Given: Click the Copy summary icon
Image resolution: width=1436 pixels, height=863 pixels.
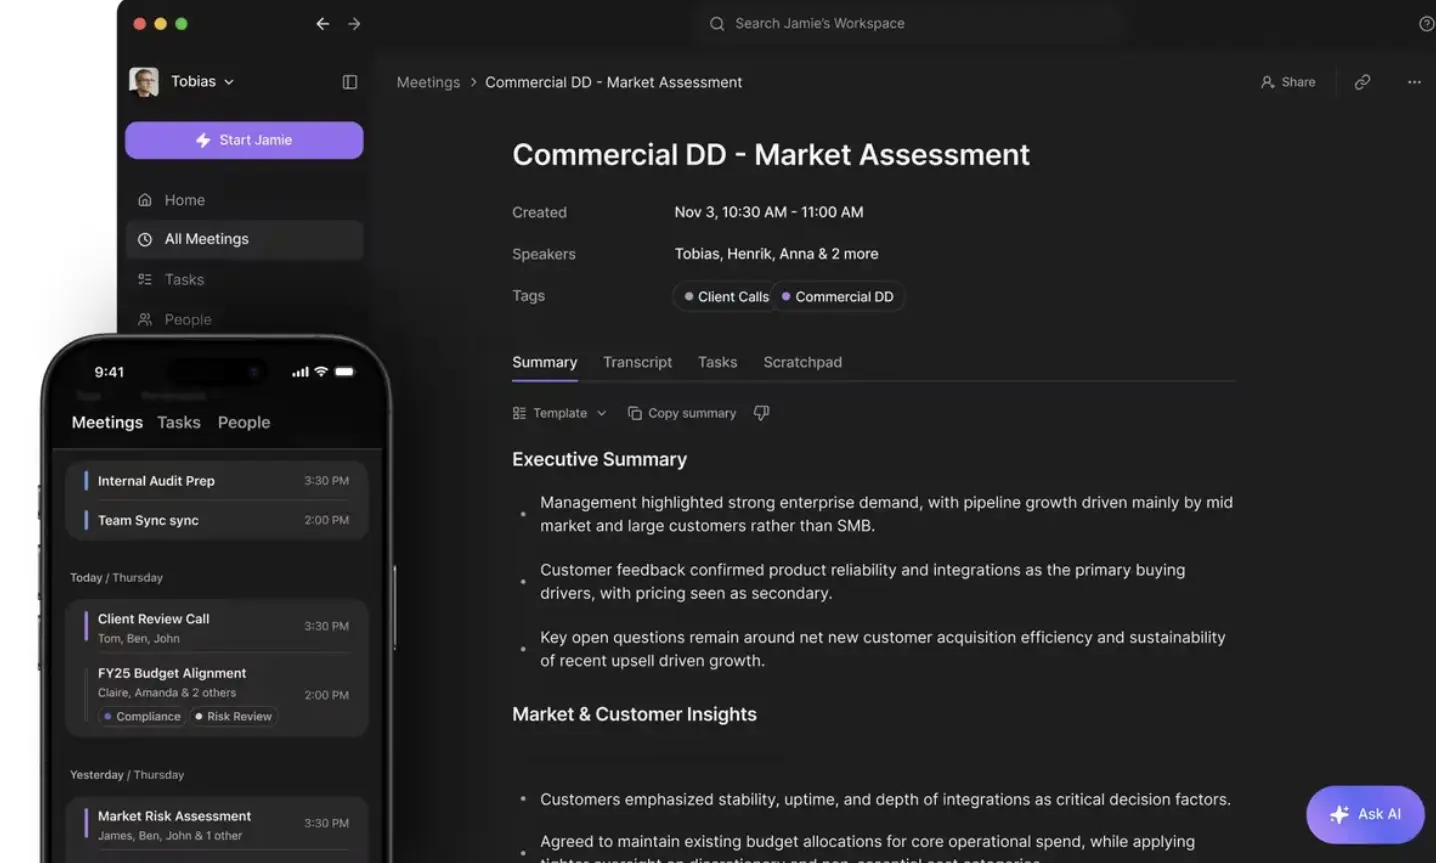Looking at the screenshot, I should [634, 413].
